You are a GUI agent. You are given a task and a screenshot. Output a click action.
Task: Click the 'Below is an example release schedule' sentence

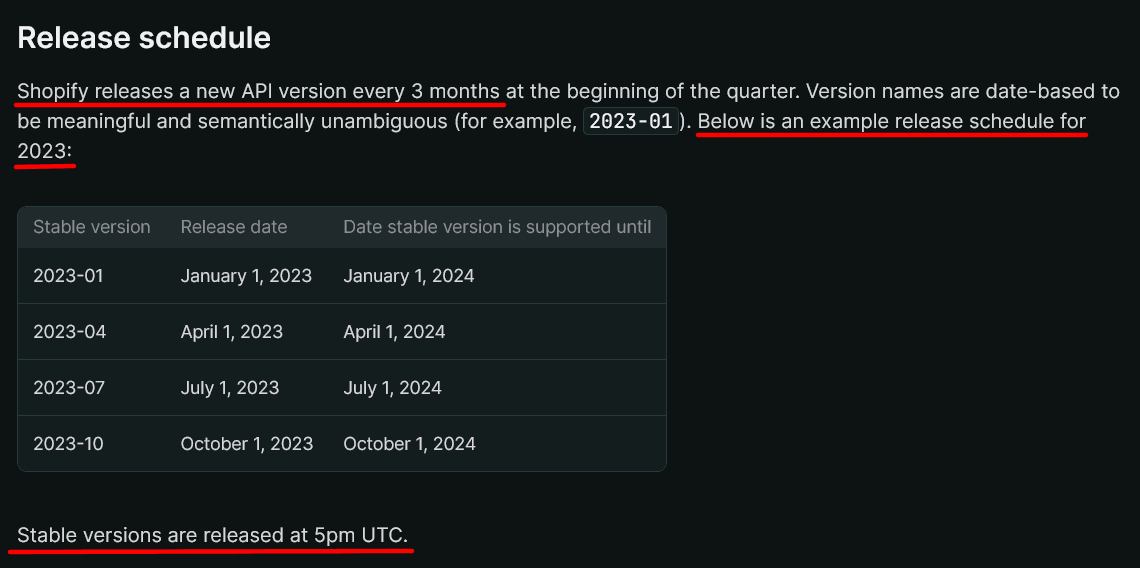pos(890,122)
